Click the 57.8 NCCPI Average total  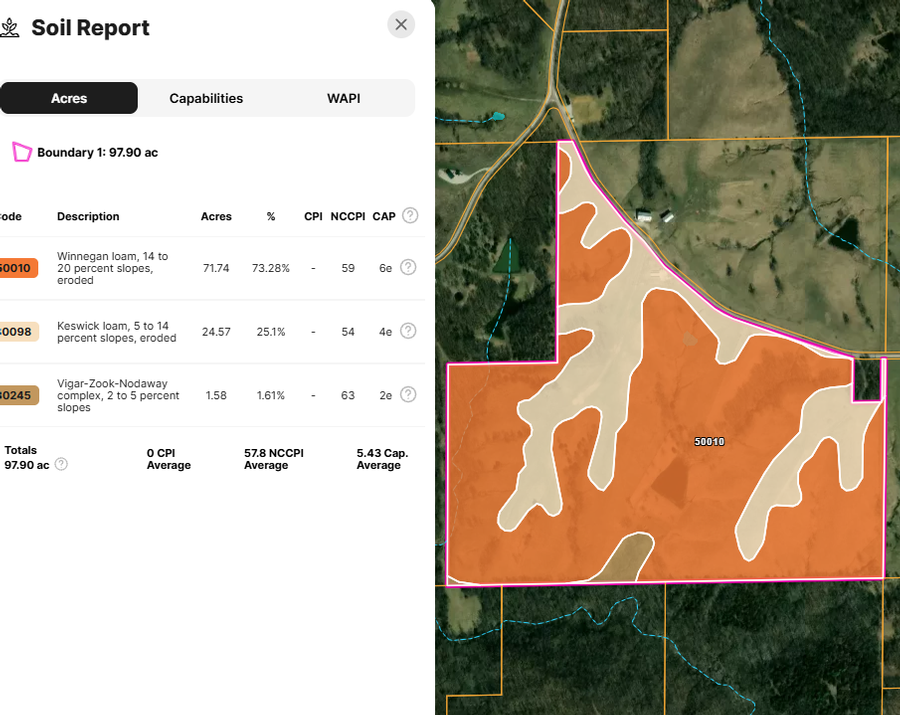click(274, 459)
